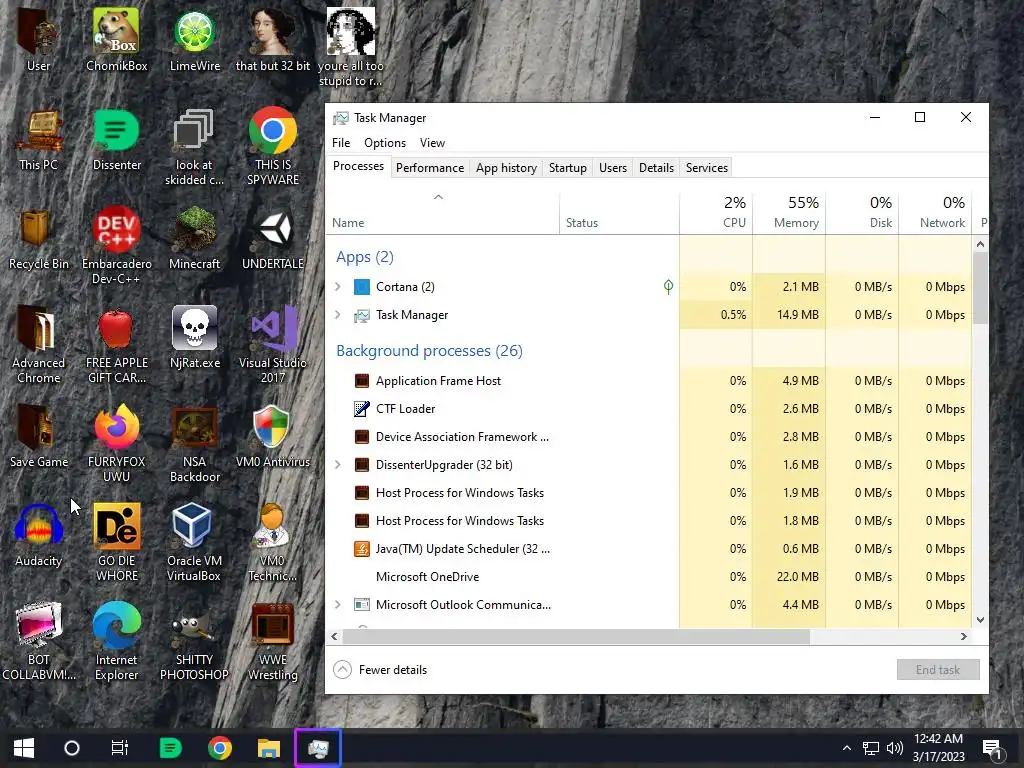Sort by the Disk column header
Image resolution: width=1024 pixels, height=768 pixels.
(862, 214)
